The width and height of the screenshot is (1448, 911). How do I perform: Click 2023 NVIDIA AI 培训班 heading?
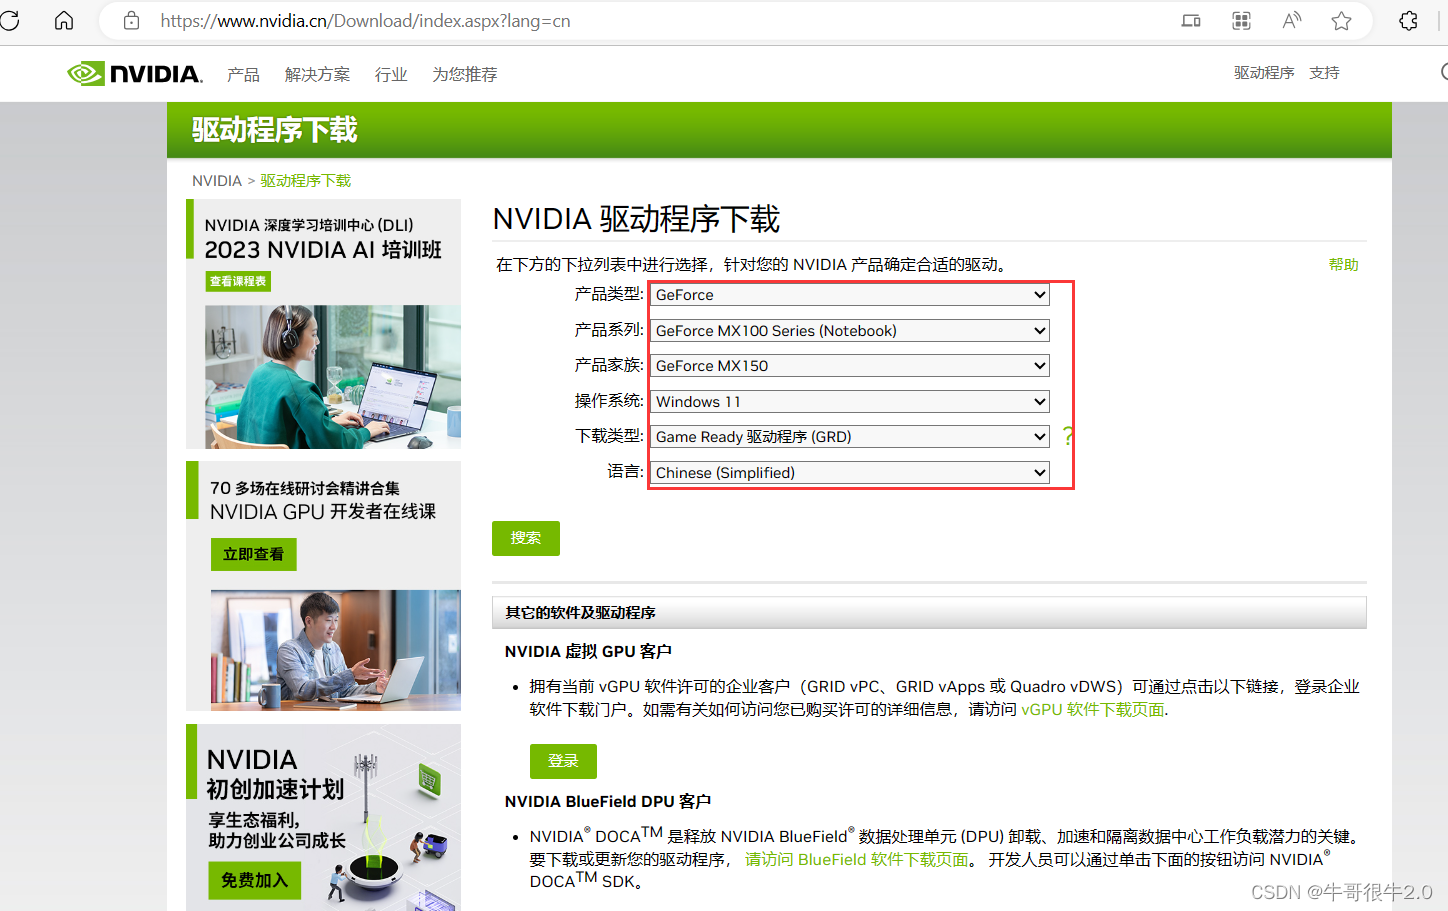(323, 250)
